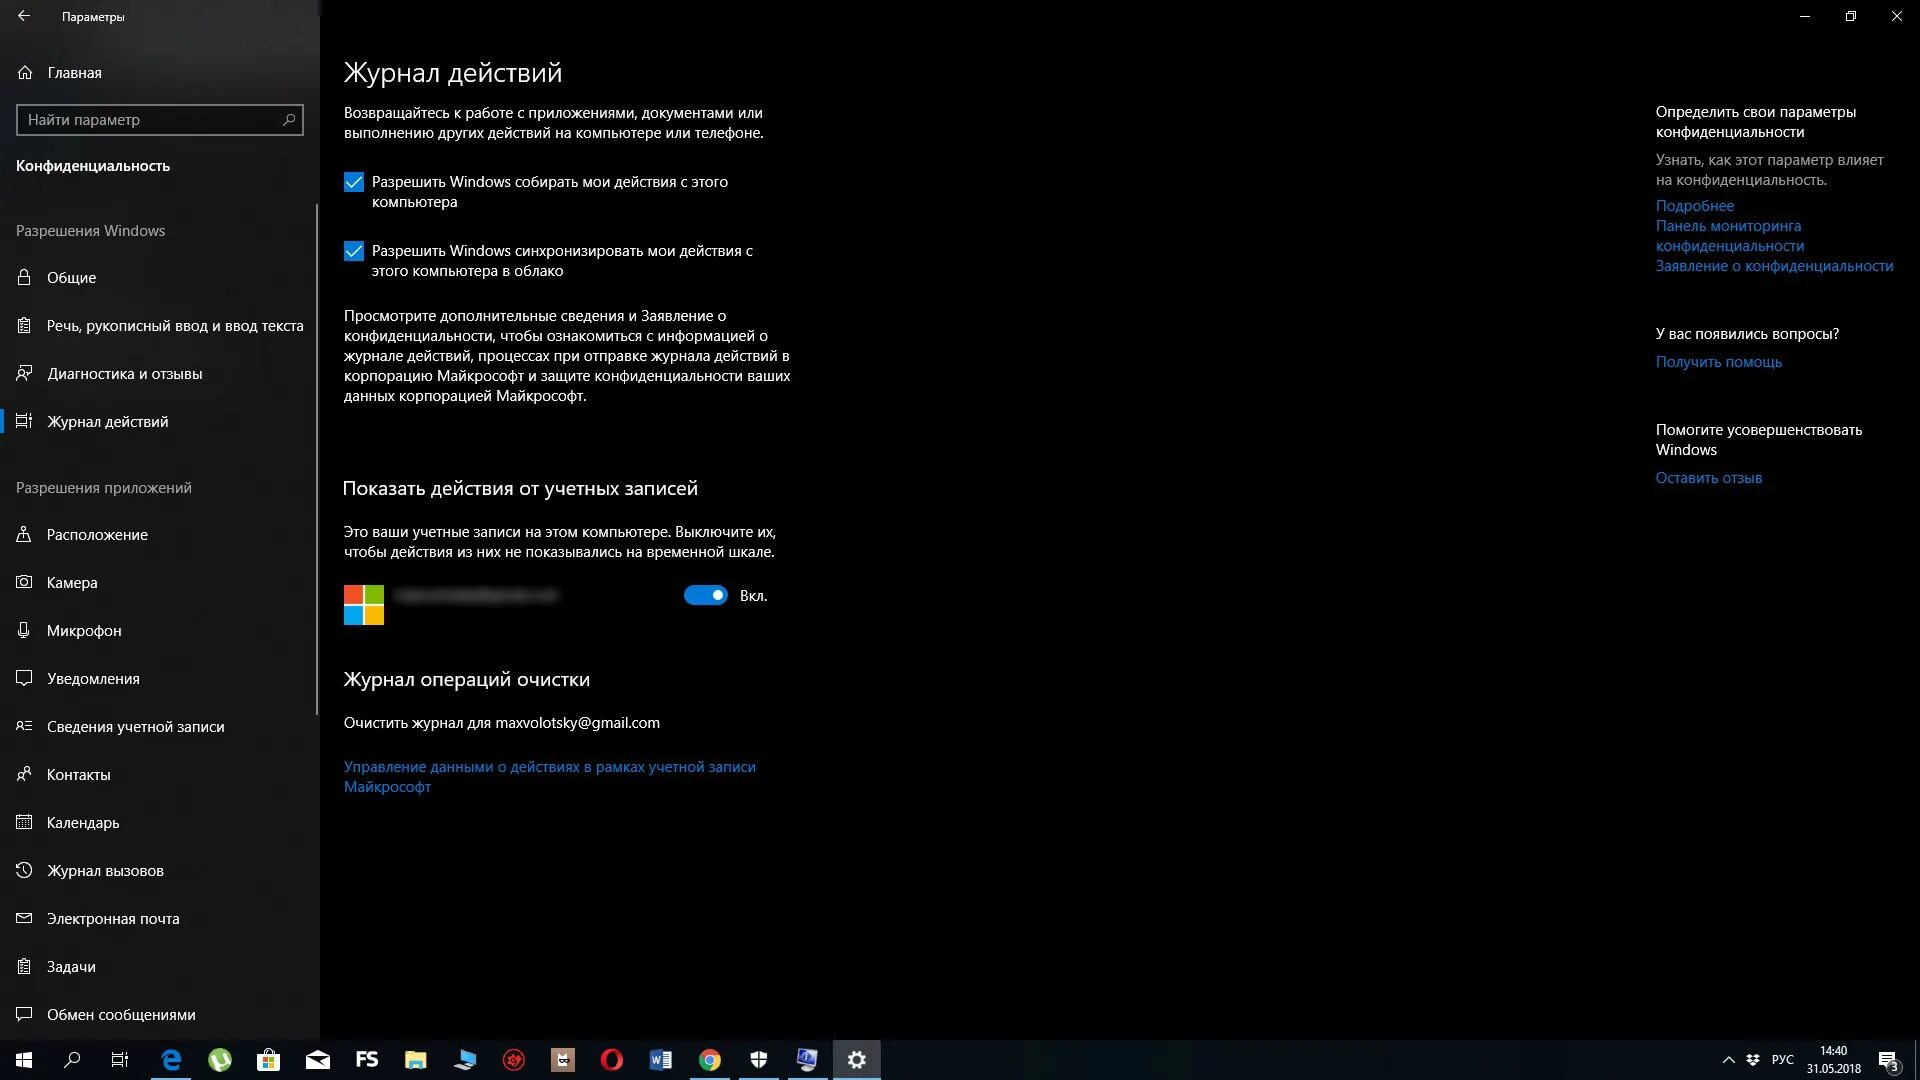Open the РУС language switcher
This screenshot has width=1920, height=1080.
(1782, 1060)
